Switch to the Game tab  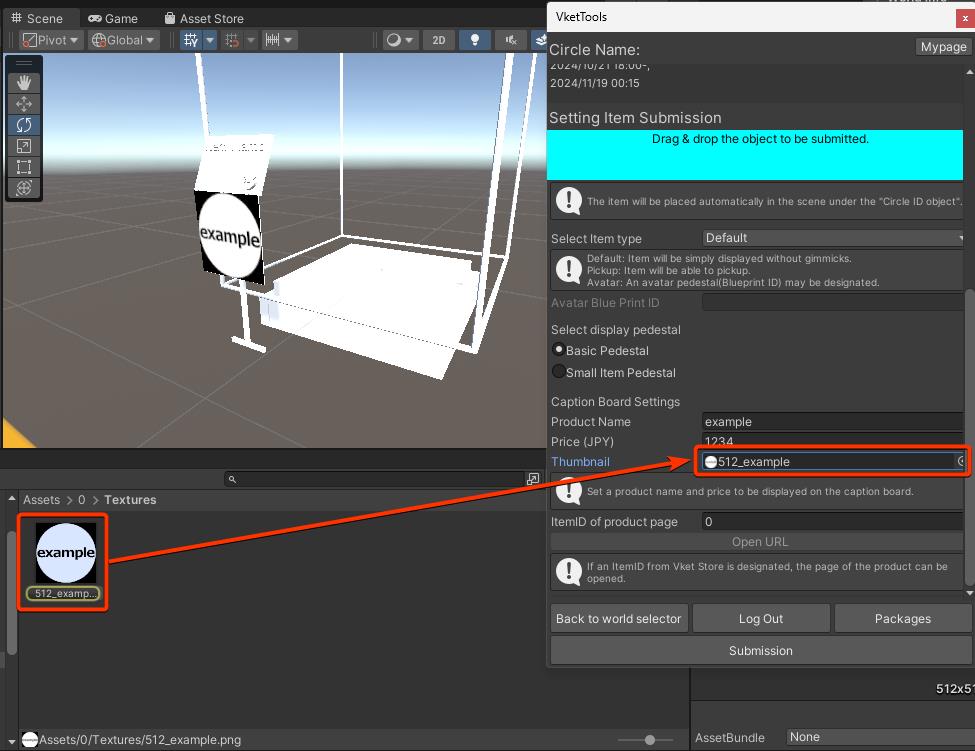(112, 18)
